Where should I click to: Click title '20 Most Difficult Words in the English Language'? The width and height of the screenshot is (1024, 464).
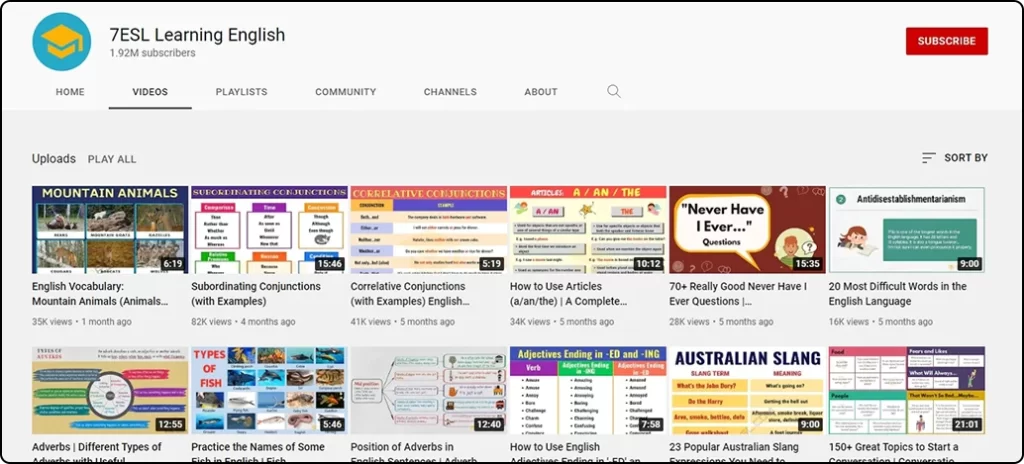(x=898, y=294)
